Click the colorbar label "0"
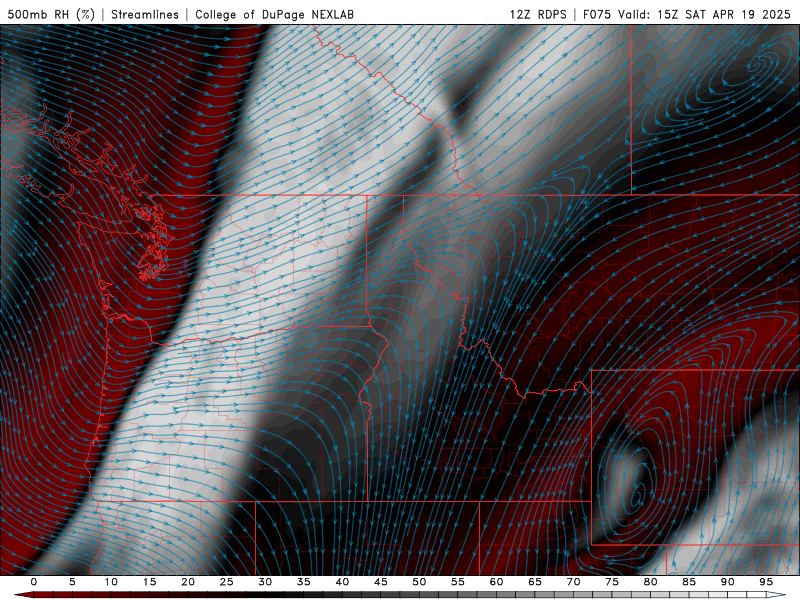This screenshot has height=600, width=800. pos(34,582)
